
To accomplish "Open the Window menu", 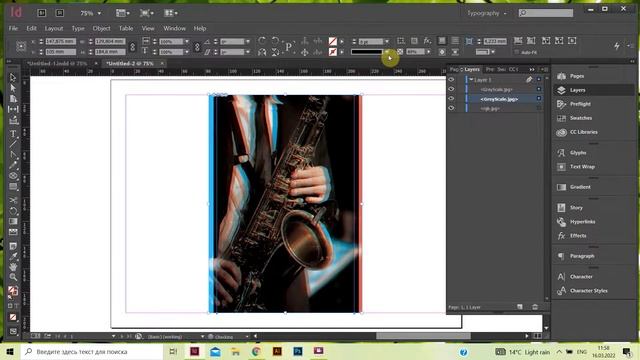I will (x=174, y=29).
